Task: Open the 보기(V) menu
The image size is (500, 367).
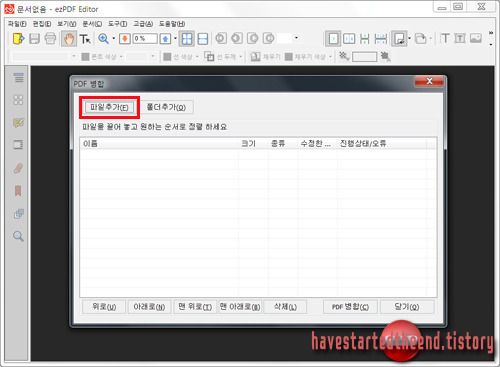Action: (x=67, y=24)
